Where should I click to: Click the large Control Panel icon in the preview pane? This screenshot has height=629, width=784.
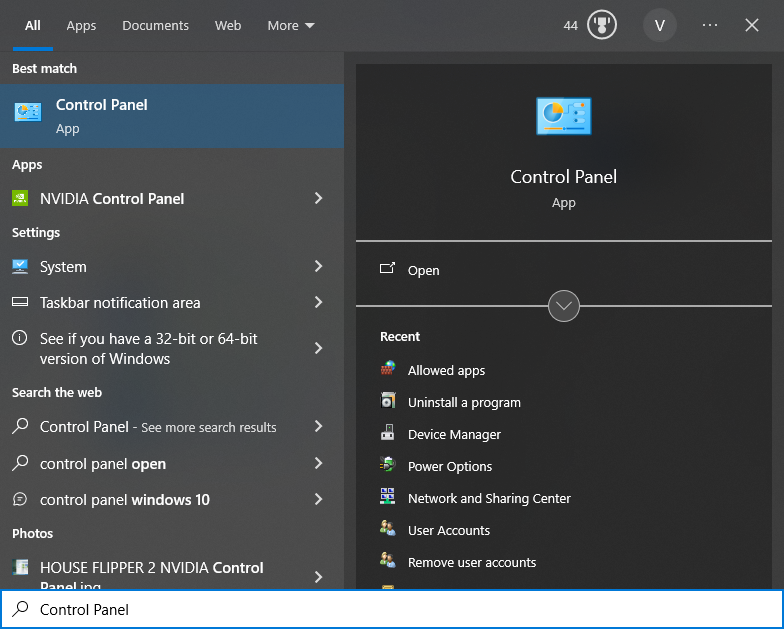tap(564, 116)
